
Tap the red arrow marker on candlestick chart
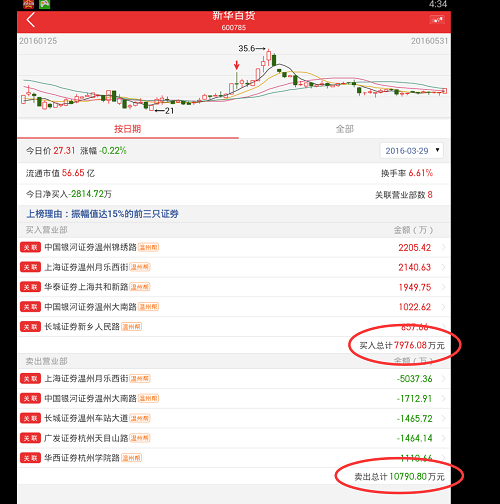click(x=237, y=65)
